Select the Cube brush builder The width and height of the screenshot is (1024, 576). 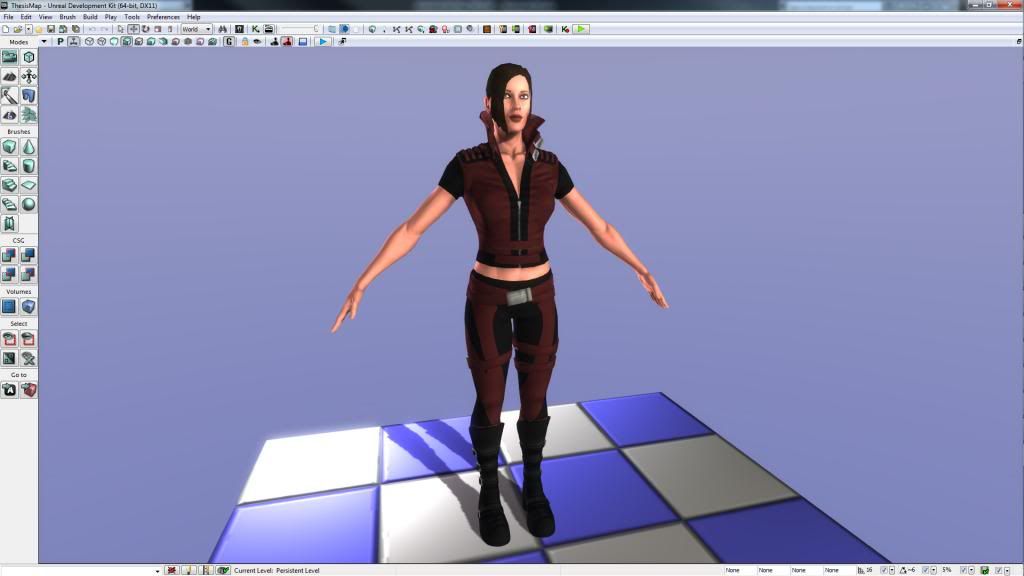click(10, 147)
